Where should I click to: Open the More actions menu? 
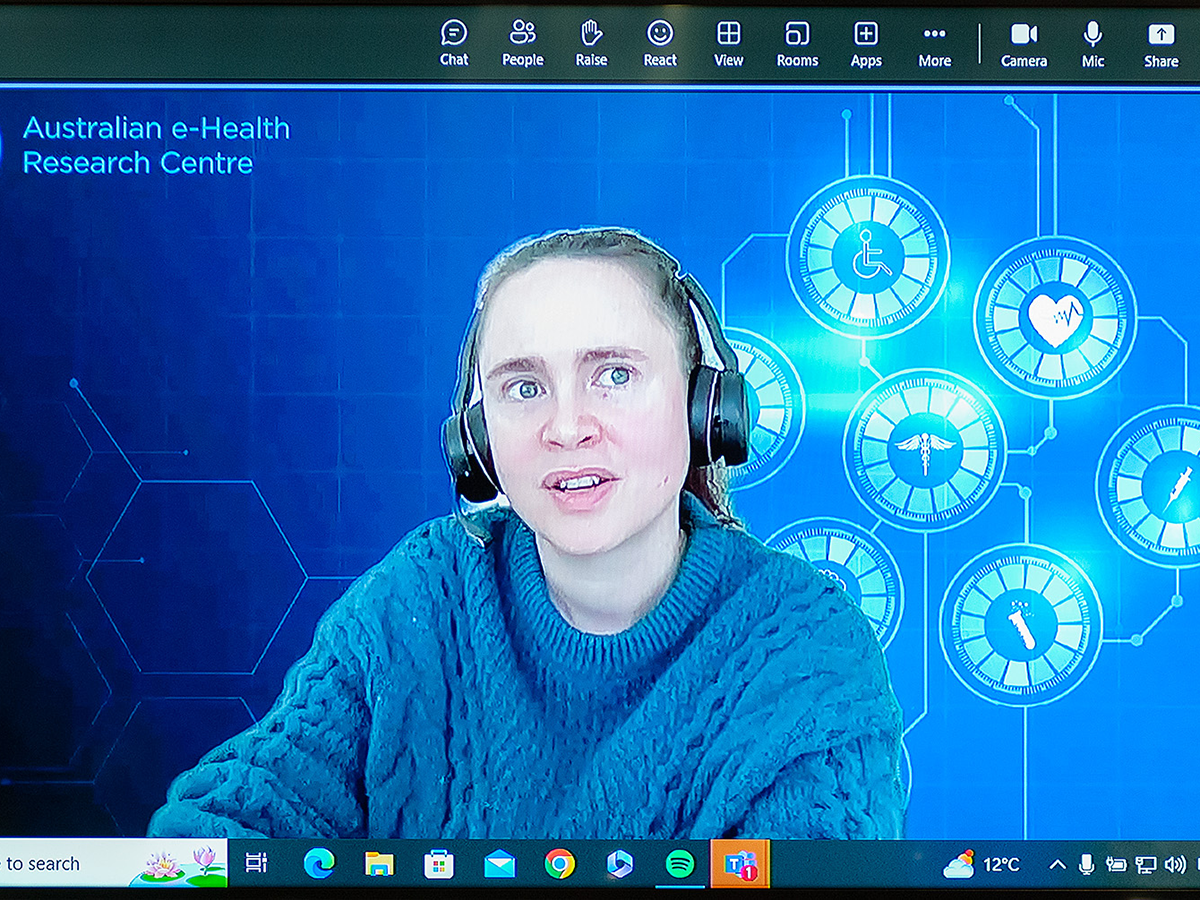pyautogui.click(x=935, y=44)
